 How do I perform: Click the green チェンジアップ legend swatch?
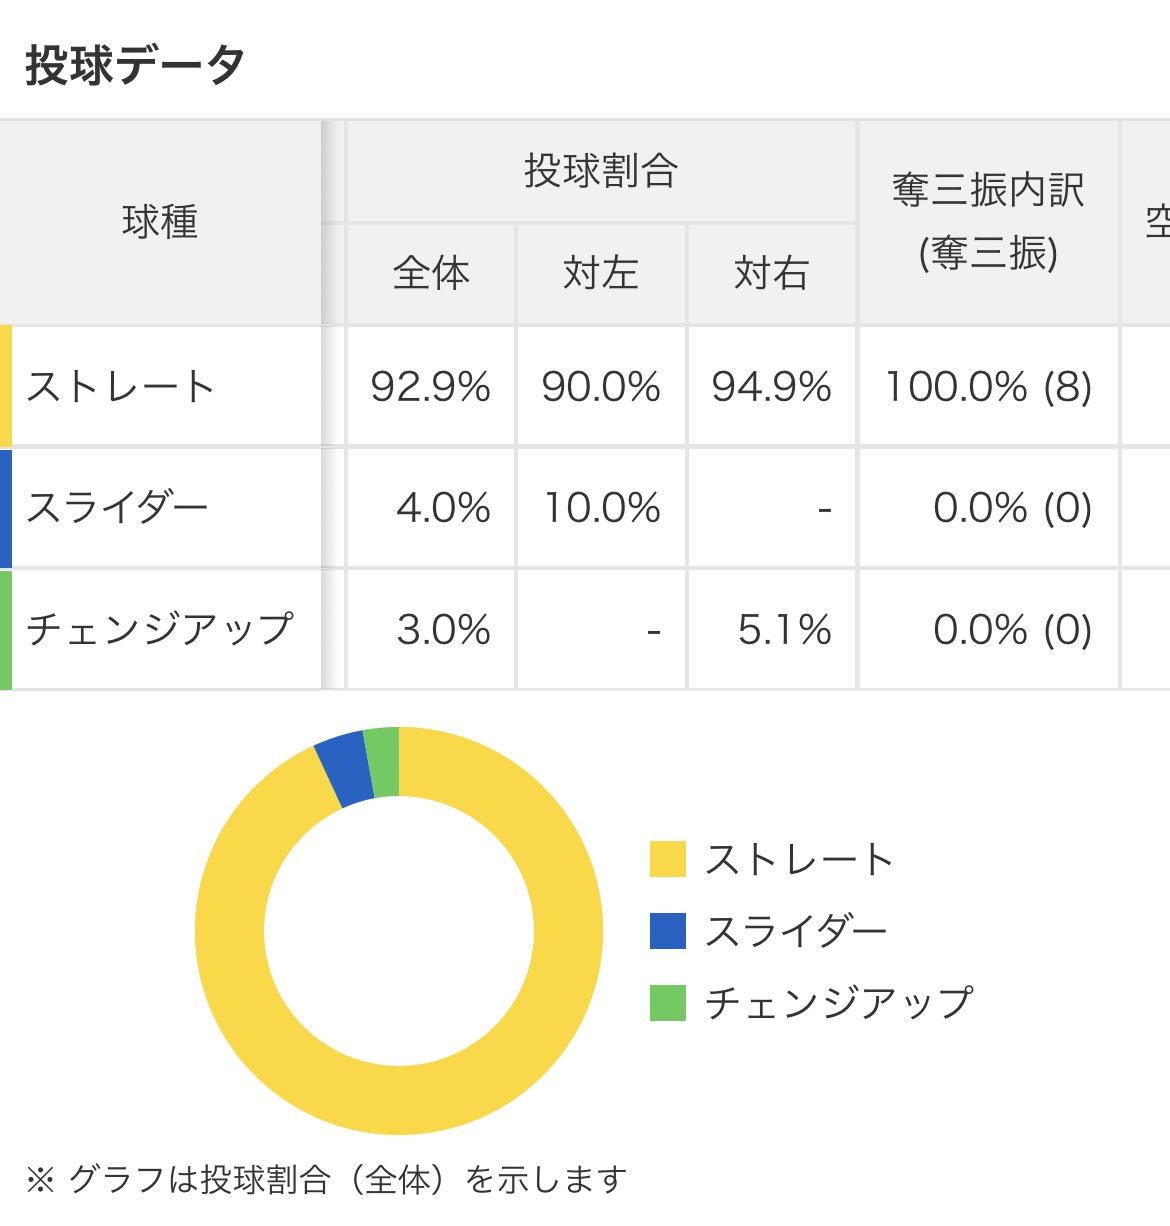point(667,1002)
